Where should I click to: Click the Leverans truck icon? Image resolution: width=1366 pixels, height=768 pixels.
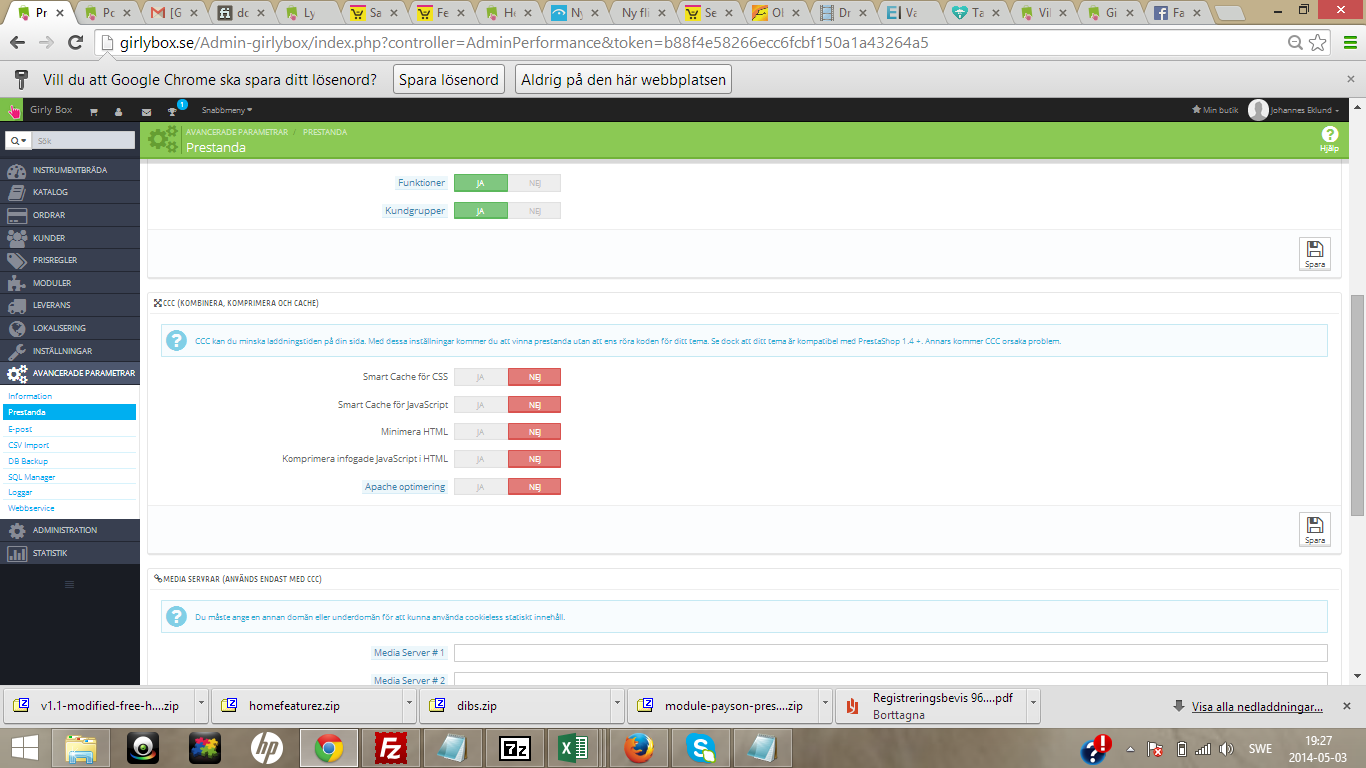click(x=17, y=305)
